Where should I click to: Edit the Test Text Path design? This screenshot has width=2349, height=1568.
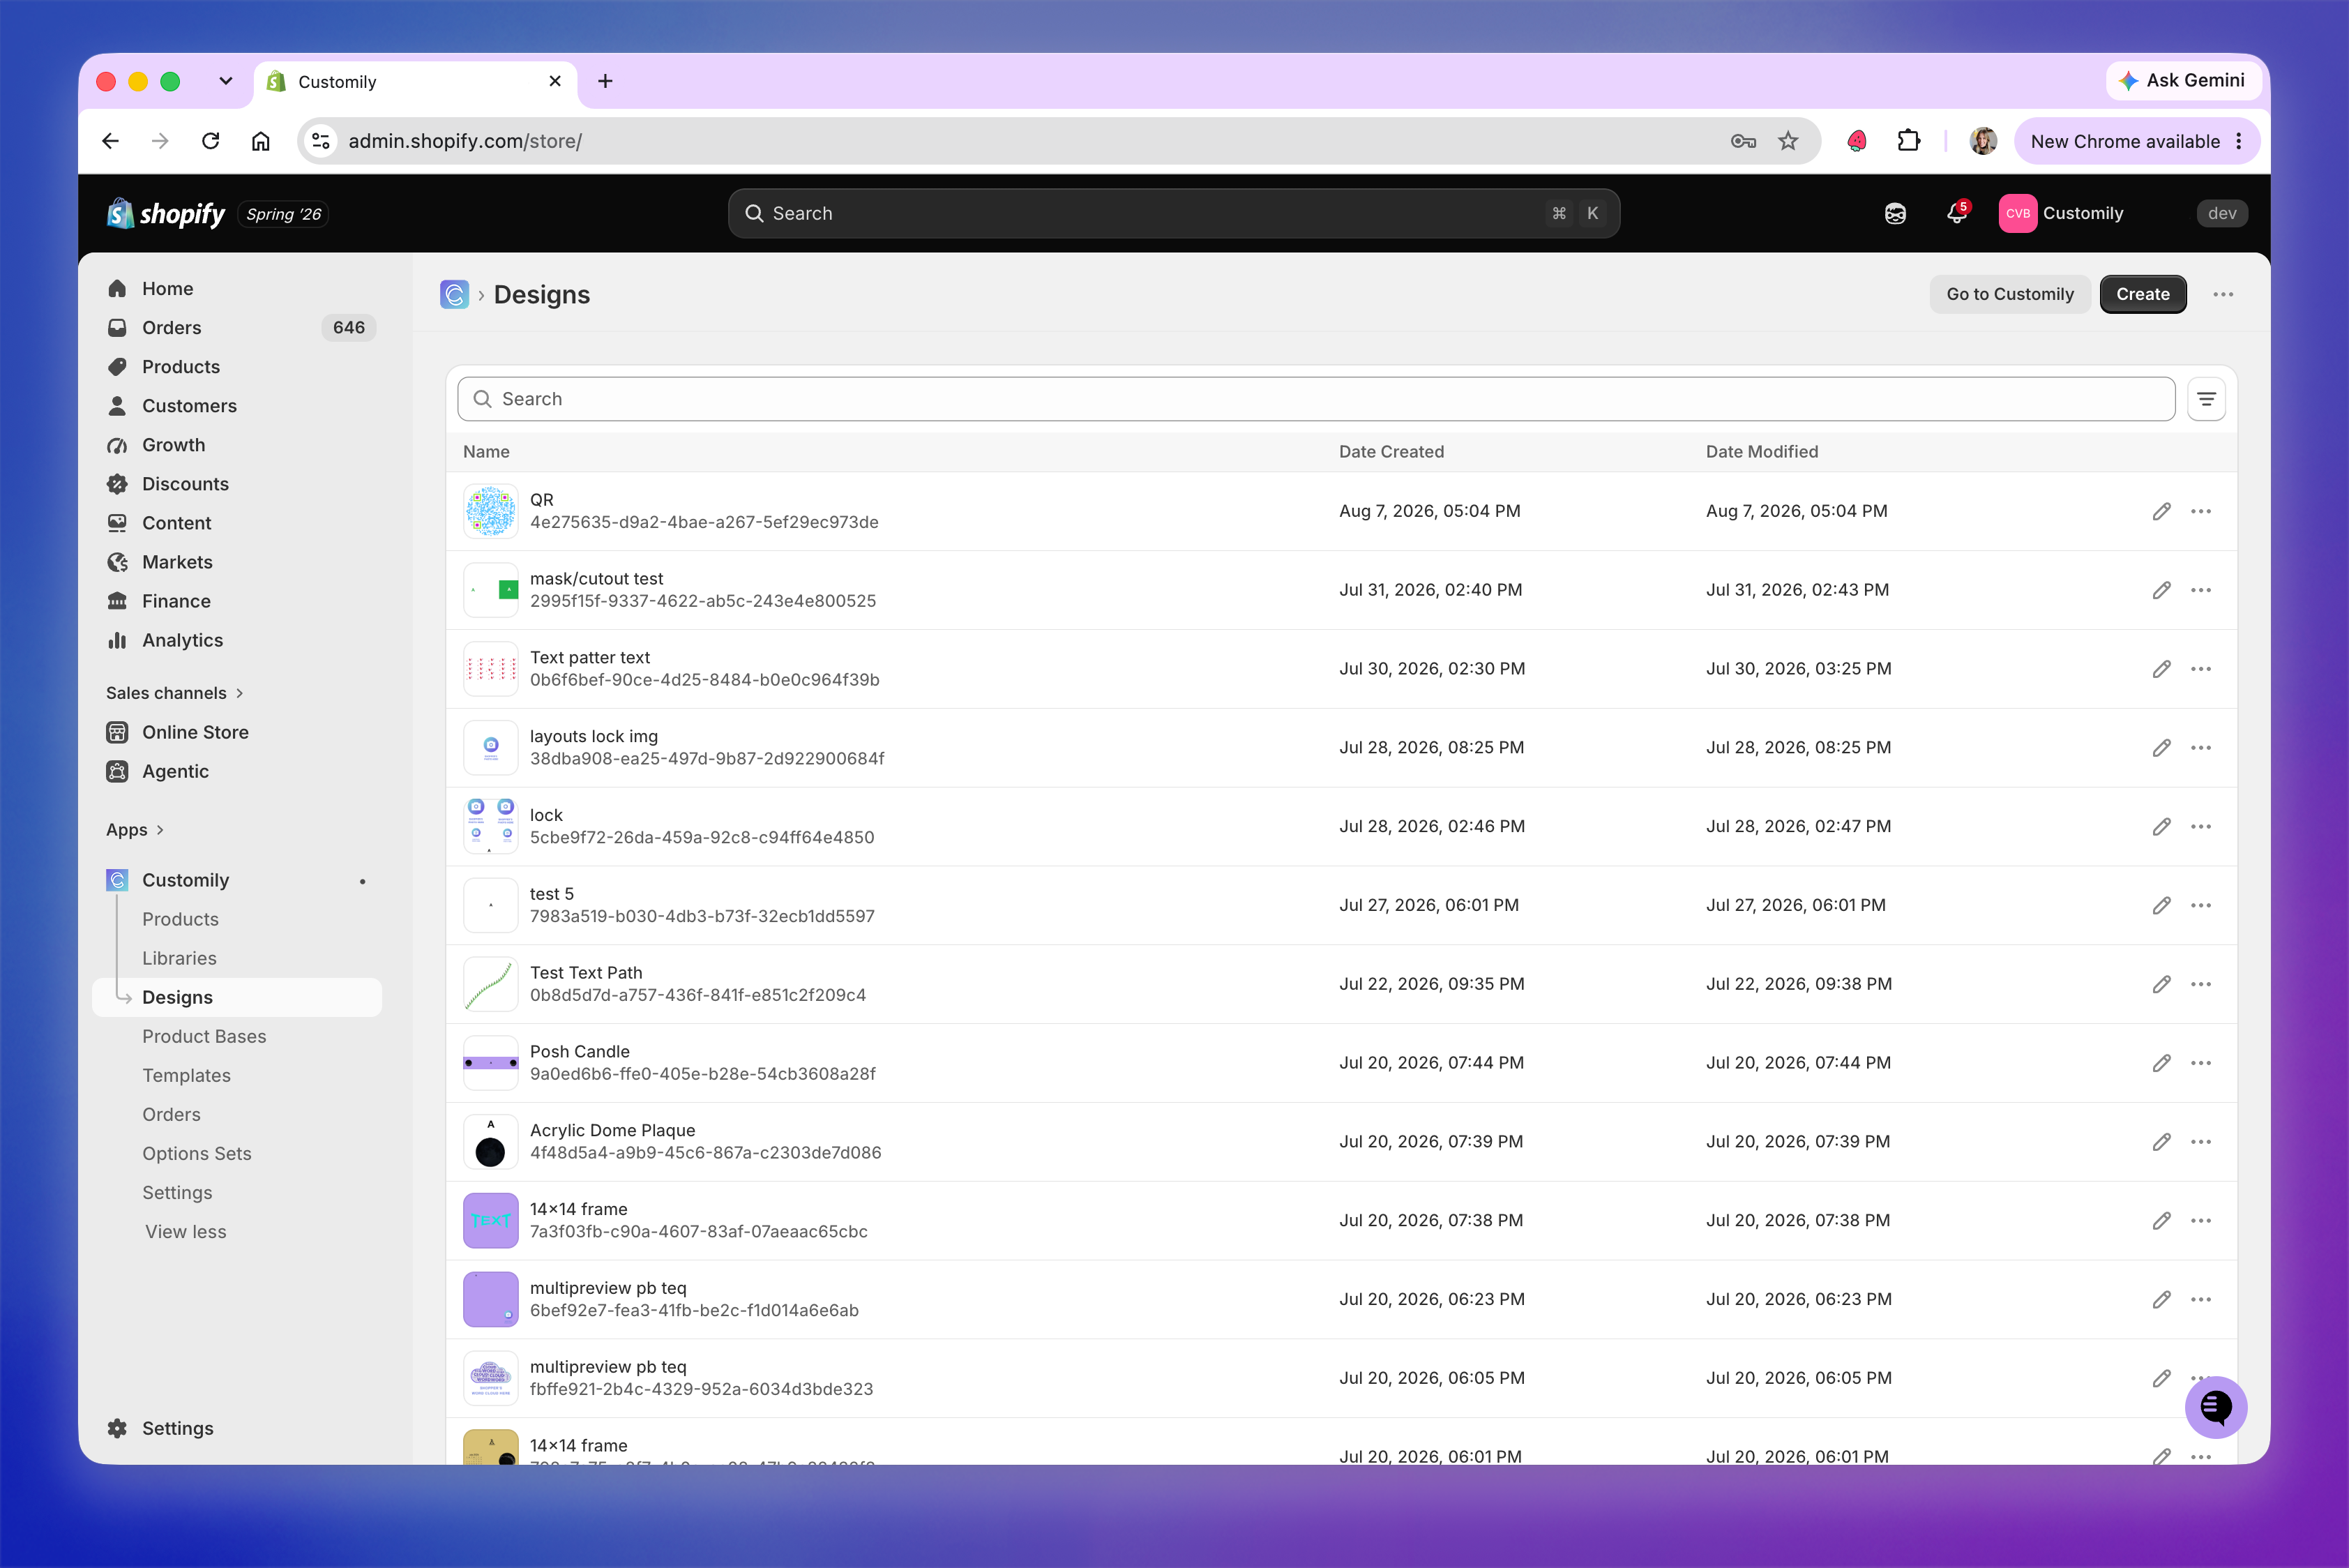pos(2161,984)
